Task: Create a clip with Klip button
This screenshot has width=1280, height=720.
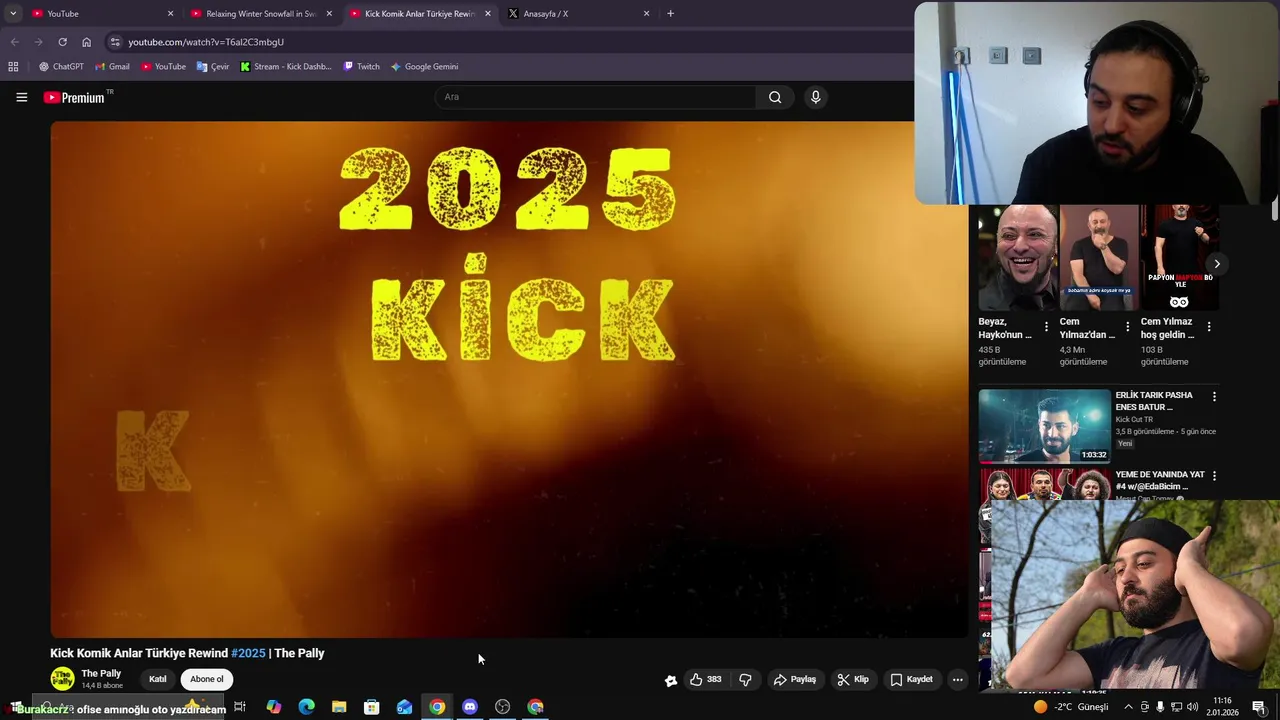Action: (853, 679)
